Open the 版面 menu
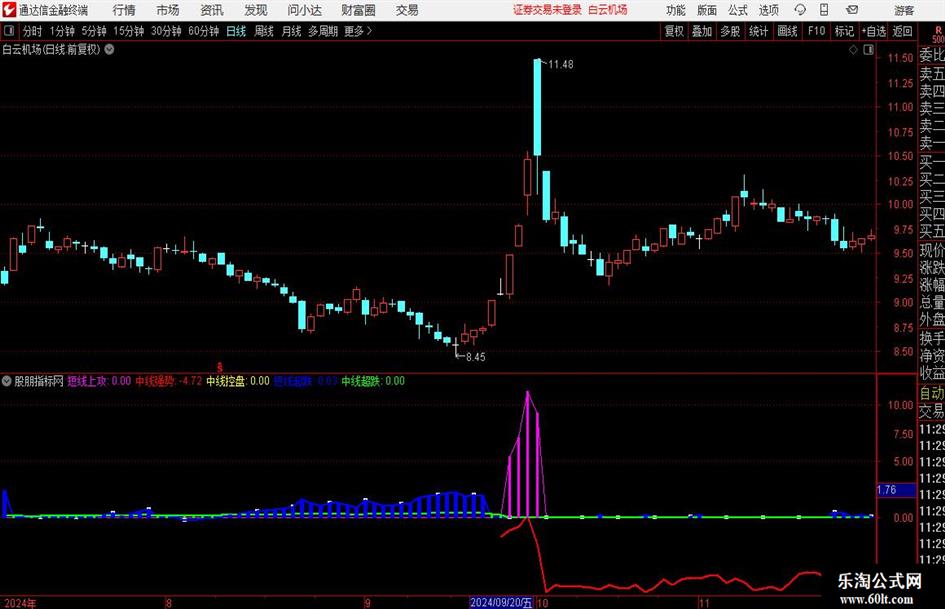The height and width of the screenshot is (609, 945). pyautogui.click(x=707, y=10)
